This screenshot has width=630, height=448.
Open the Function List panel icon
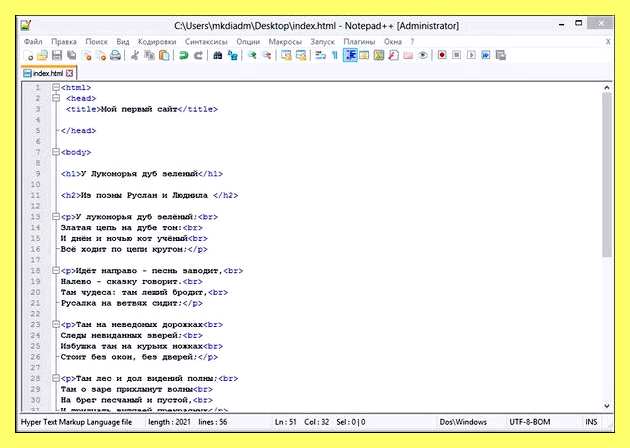(393, 55)
